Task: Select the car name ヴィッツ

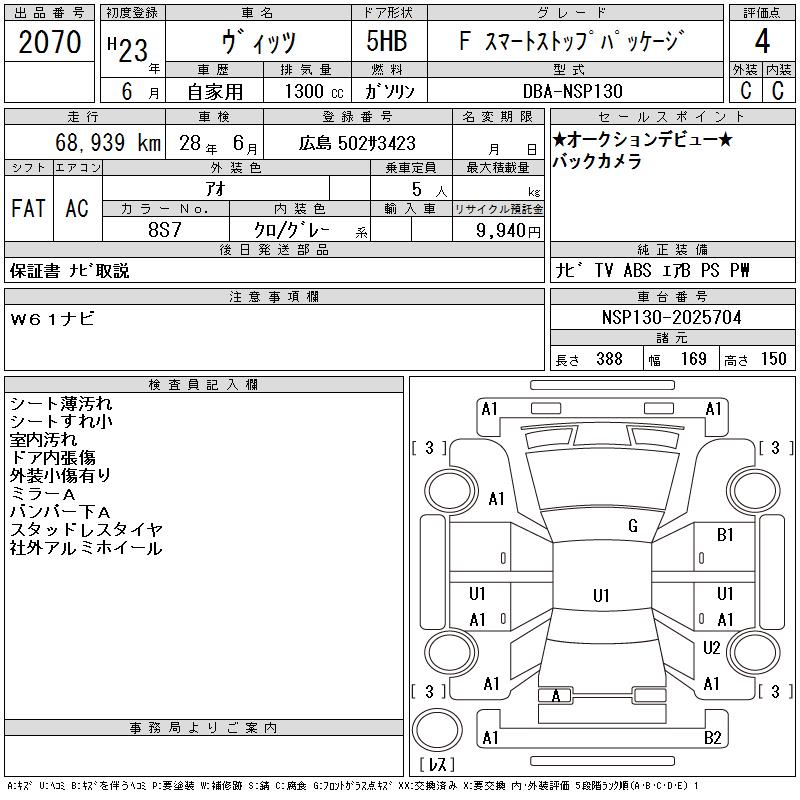Action: point(257,43)
